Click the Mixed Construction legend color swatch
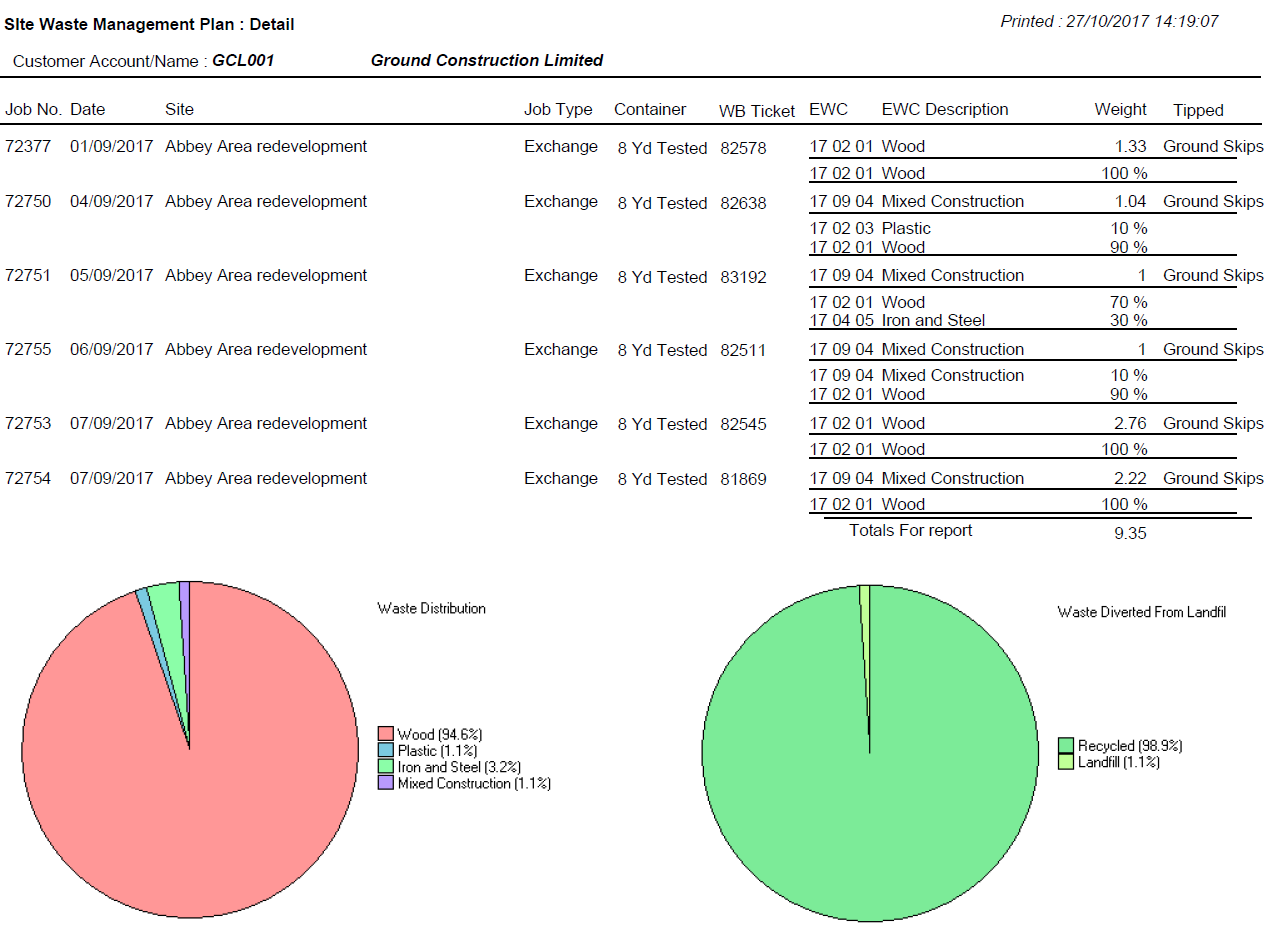 coord(385,784)
